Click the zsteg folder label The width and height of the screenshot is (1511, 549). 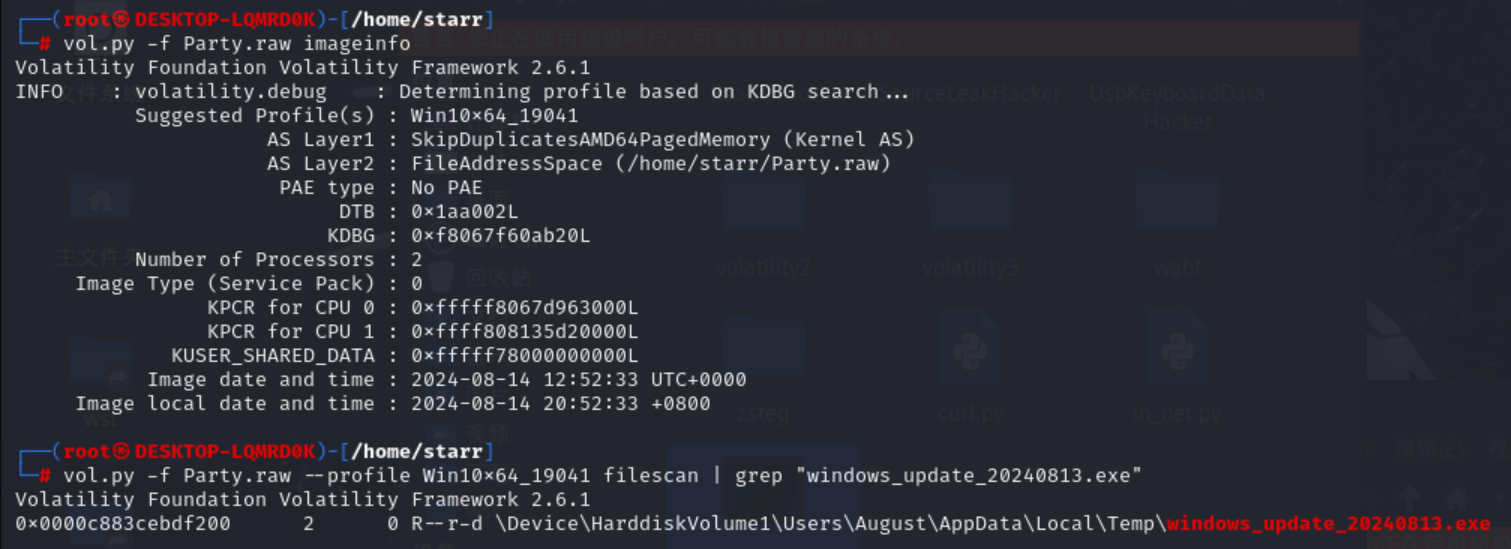(763, 412)
